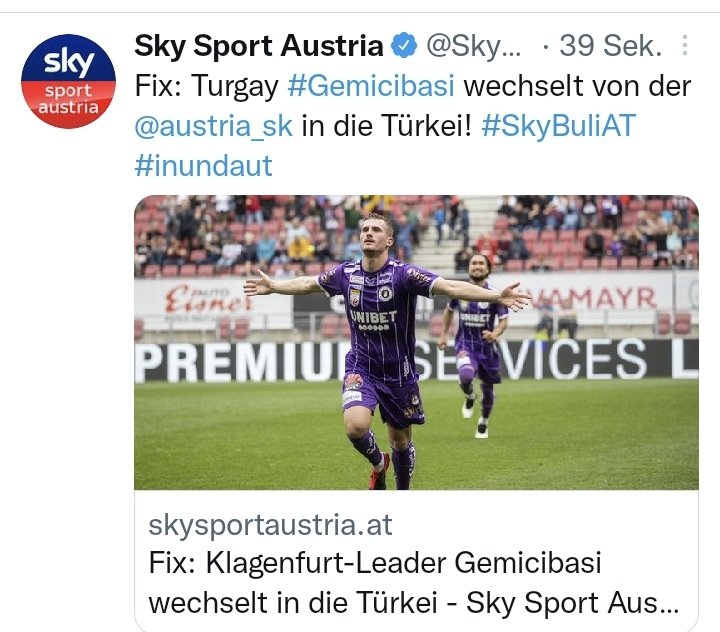Open the Sky Sport Austria profile avatar
Viewport: 720px width, 632px height.
[68, 81]
